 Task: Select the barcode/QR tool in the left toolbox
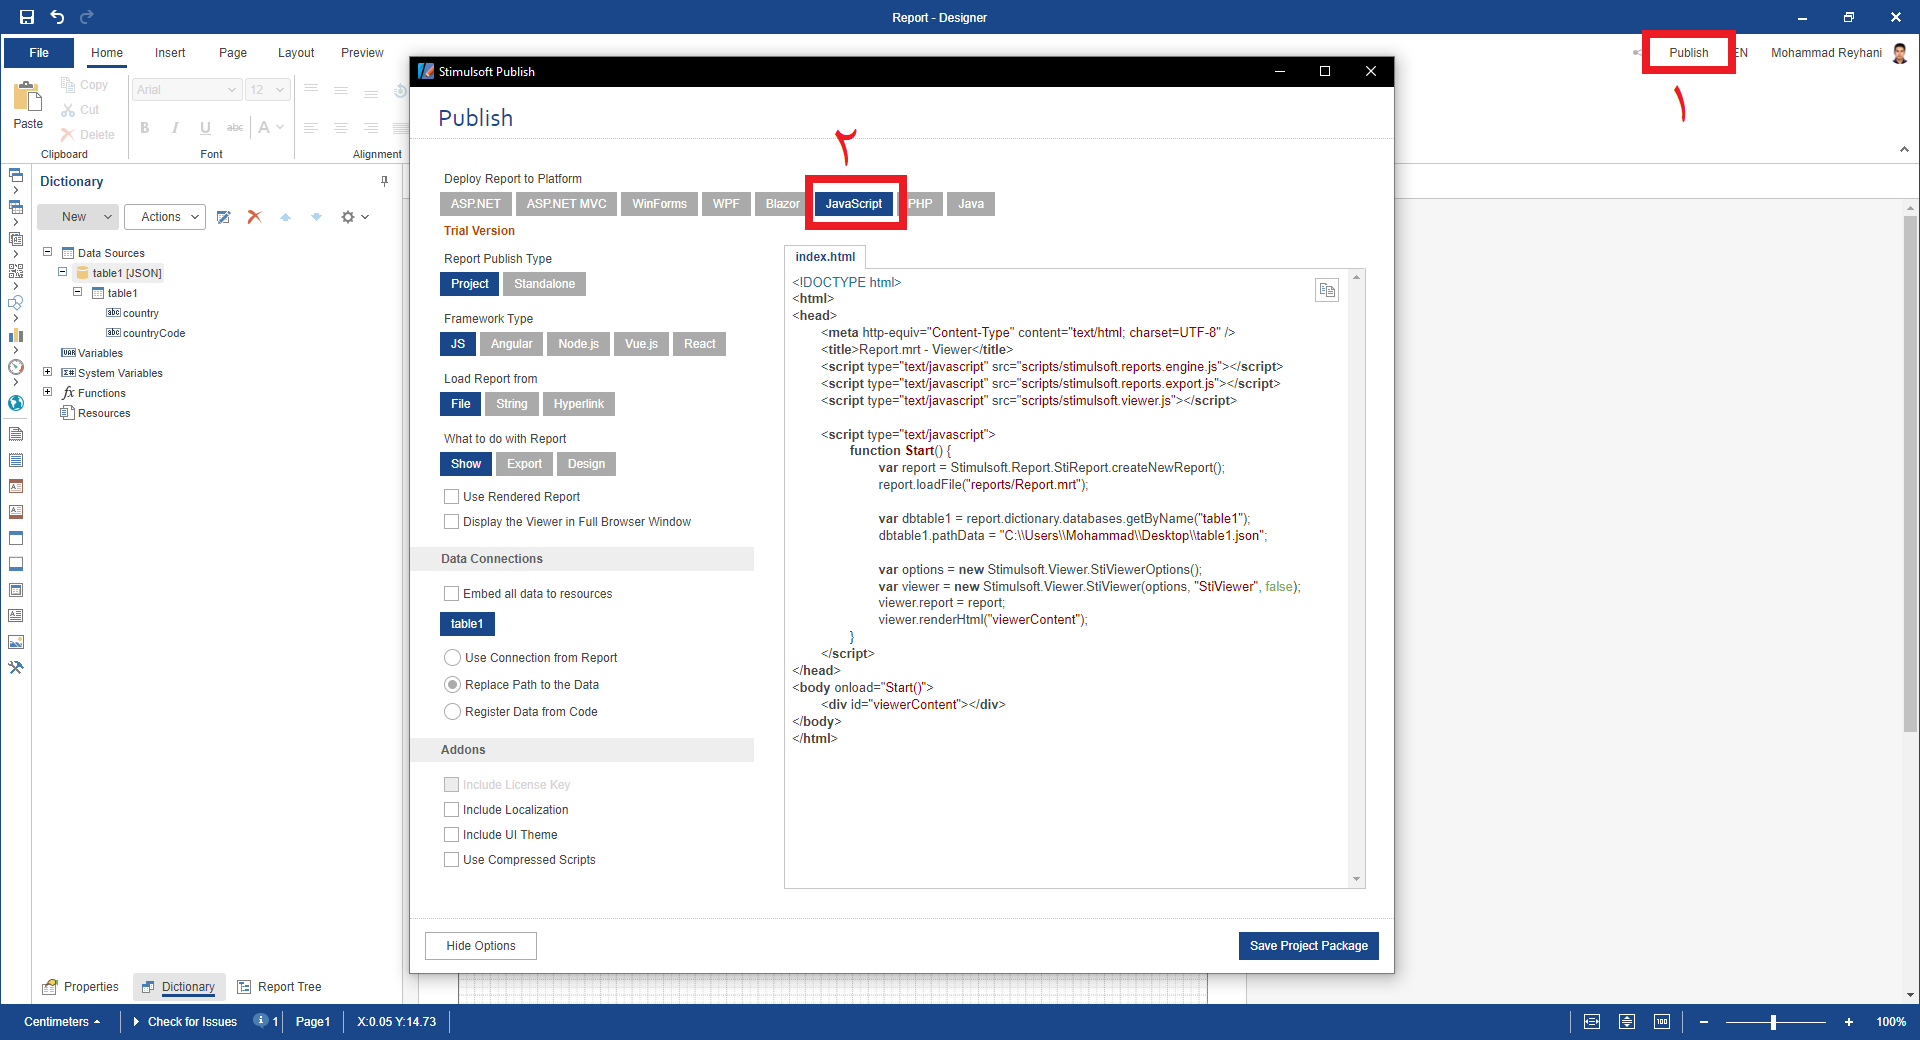16,271
